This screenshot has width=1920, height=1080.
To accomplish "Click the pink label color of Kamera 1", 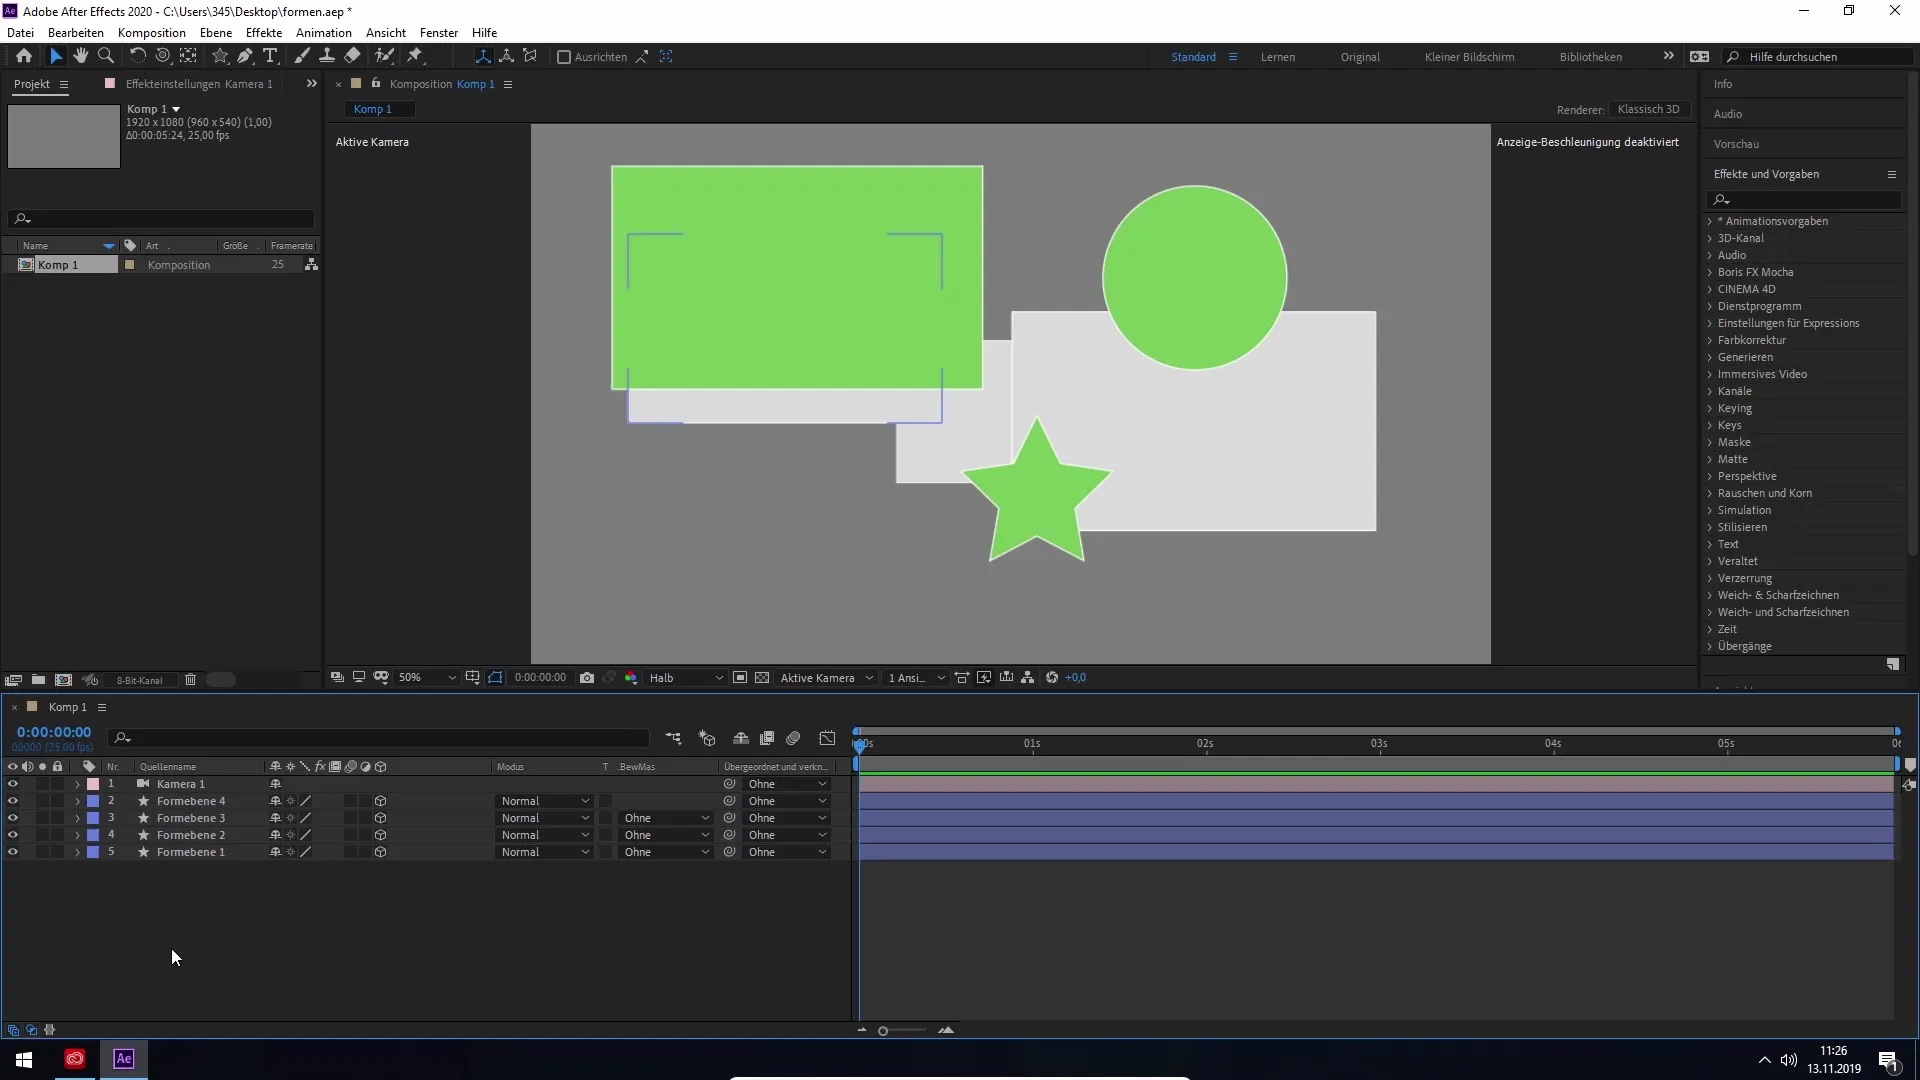I will click(x=93, y=785).
